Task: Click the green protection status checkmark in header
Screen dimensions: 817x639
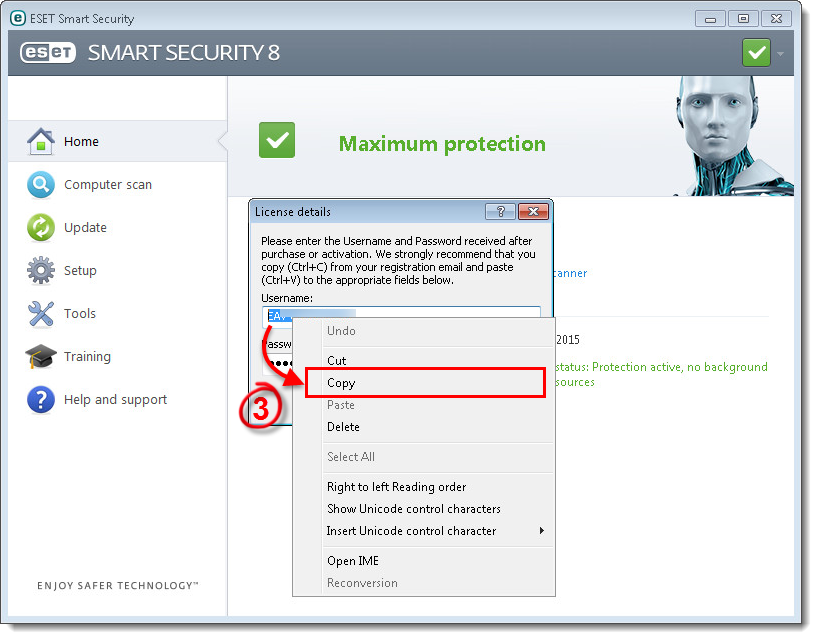Action: pos(756,53)
